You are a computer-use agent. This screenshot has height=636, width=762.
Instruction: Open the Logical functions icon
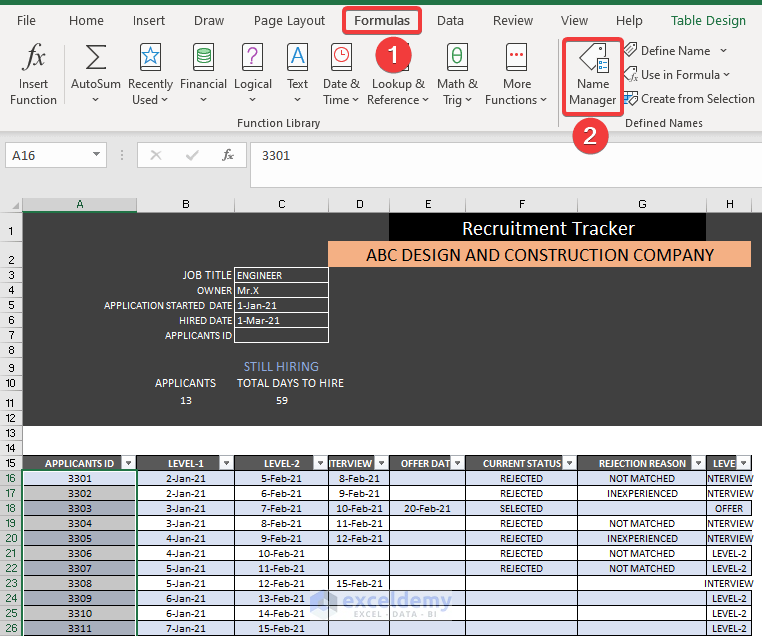253,57
